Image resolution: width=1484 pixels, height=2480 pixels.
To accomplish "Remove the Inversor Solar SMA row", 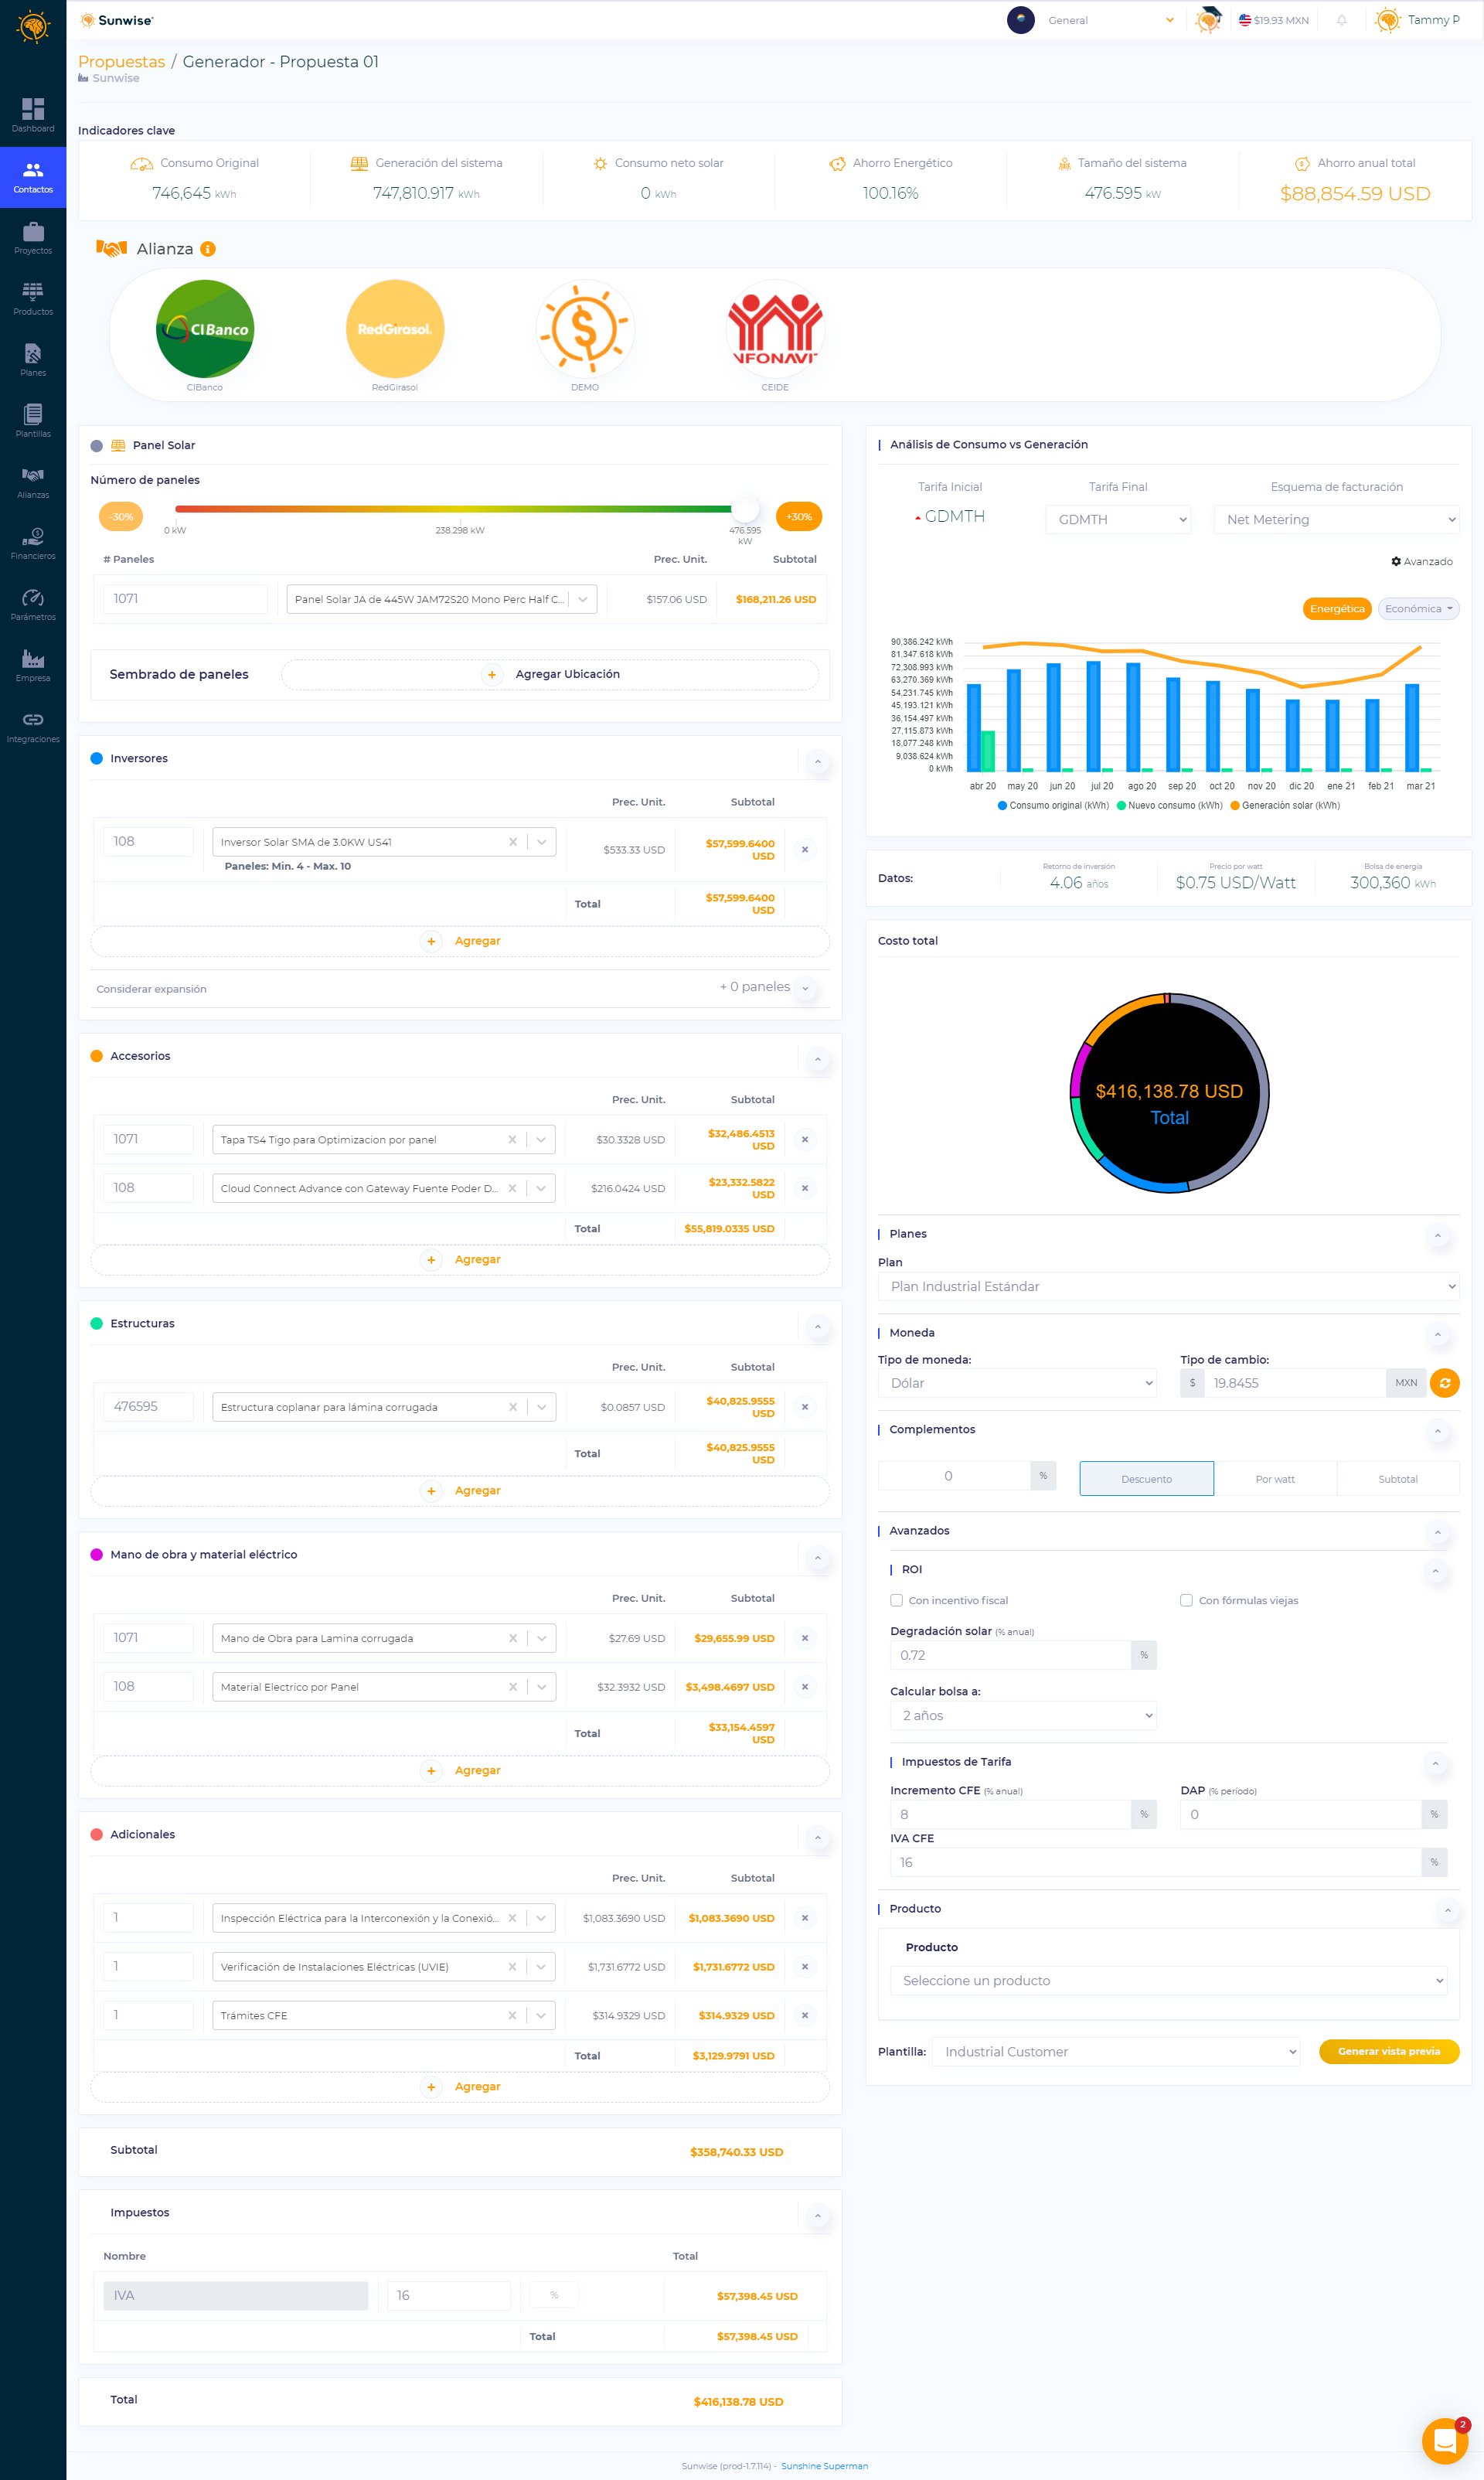I will click(x=805, y=849).
